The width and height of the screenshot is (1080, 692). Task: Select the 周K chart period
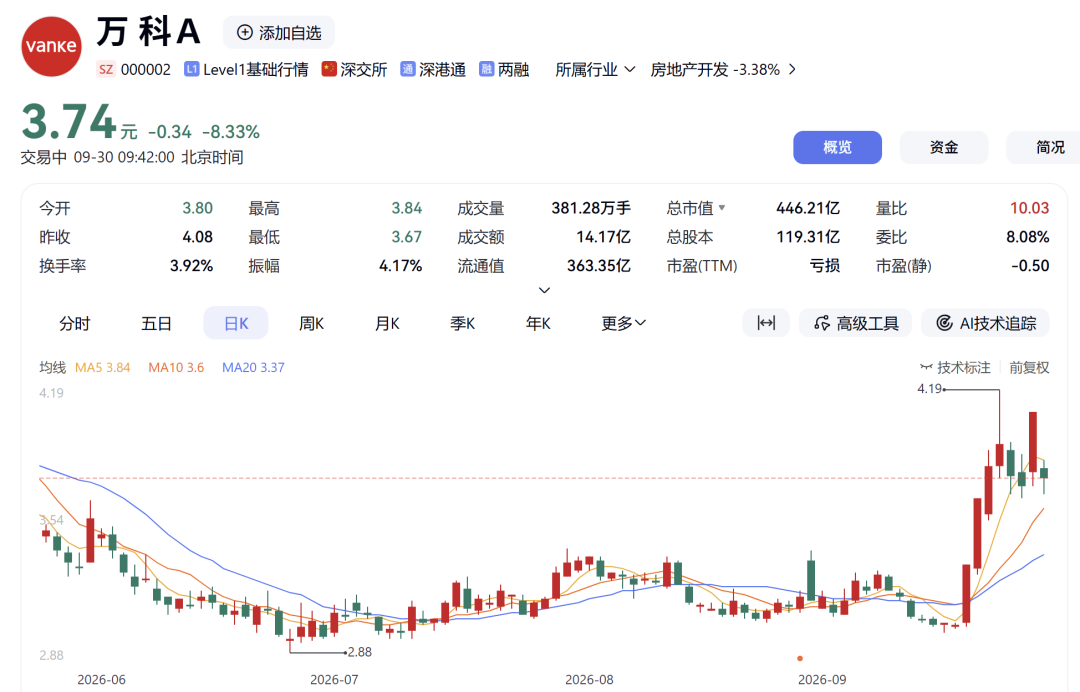coord(311,324)
